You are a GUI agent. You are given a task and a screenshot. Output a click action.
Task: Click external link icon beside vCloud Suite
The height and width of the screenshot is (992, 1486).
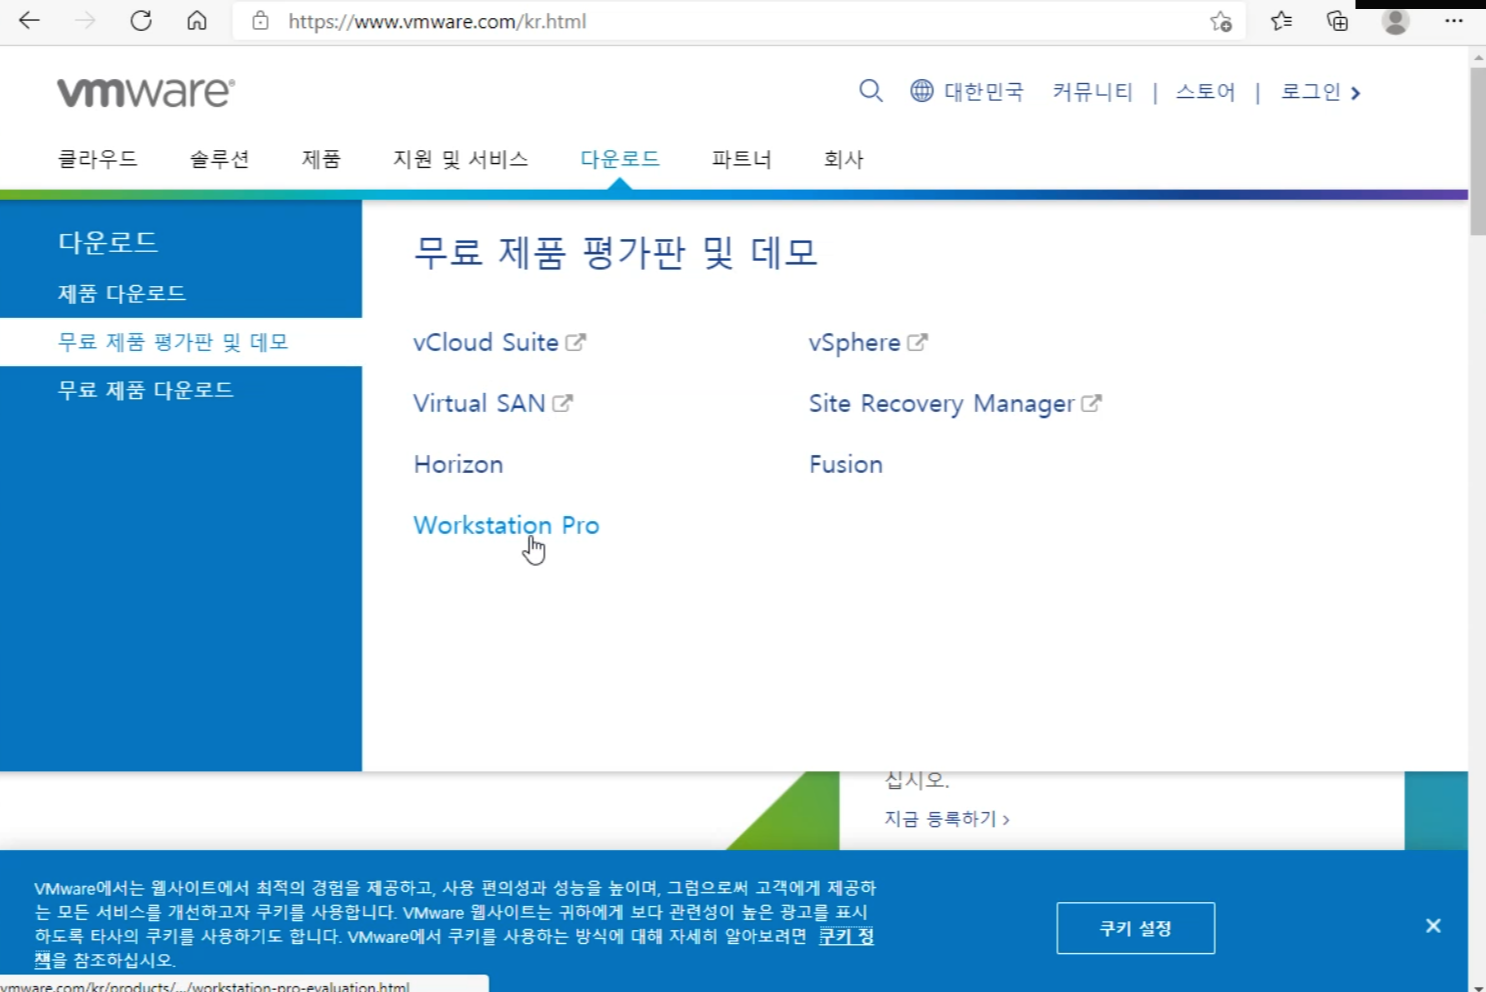(x=575, y=342)
